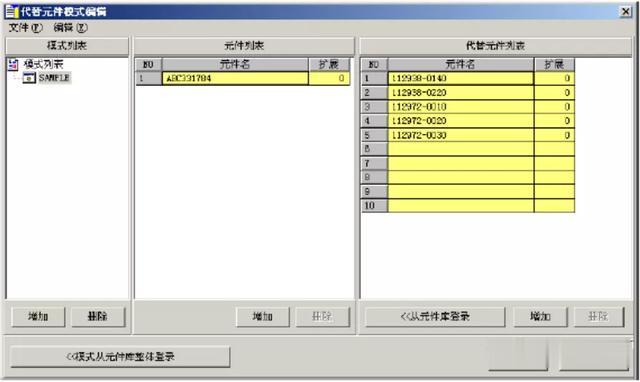Click the 扩展 column header in 代替元件列表
Image resolution: width=640 pixels, height=382 pixels.
tap(554, 64)
